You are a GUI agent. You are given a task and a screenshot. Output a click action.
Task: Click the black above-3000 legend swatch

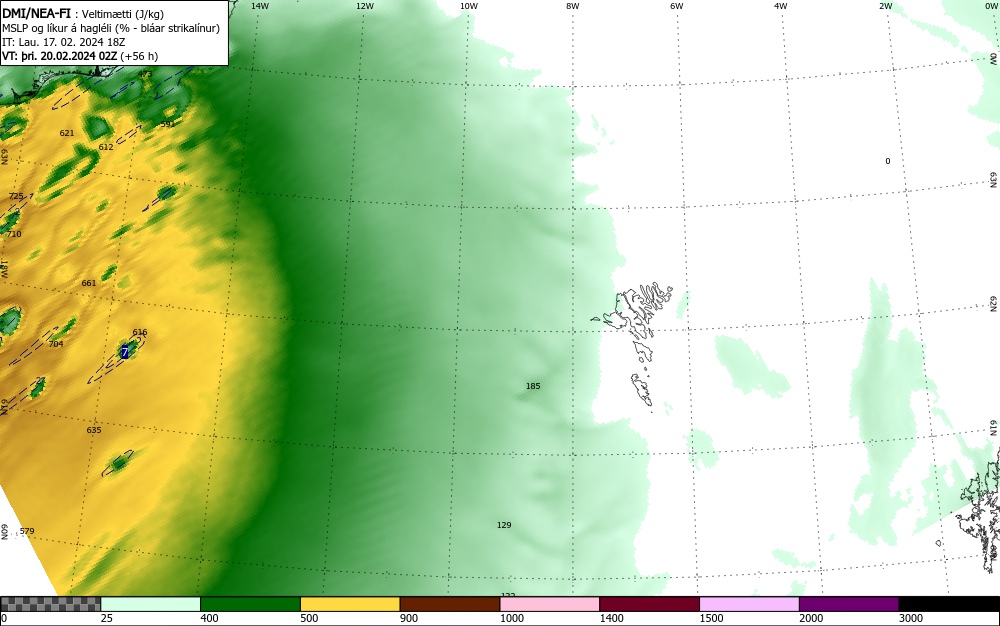pyautogui.click(x=949, y=604)
